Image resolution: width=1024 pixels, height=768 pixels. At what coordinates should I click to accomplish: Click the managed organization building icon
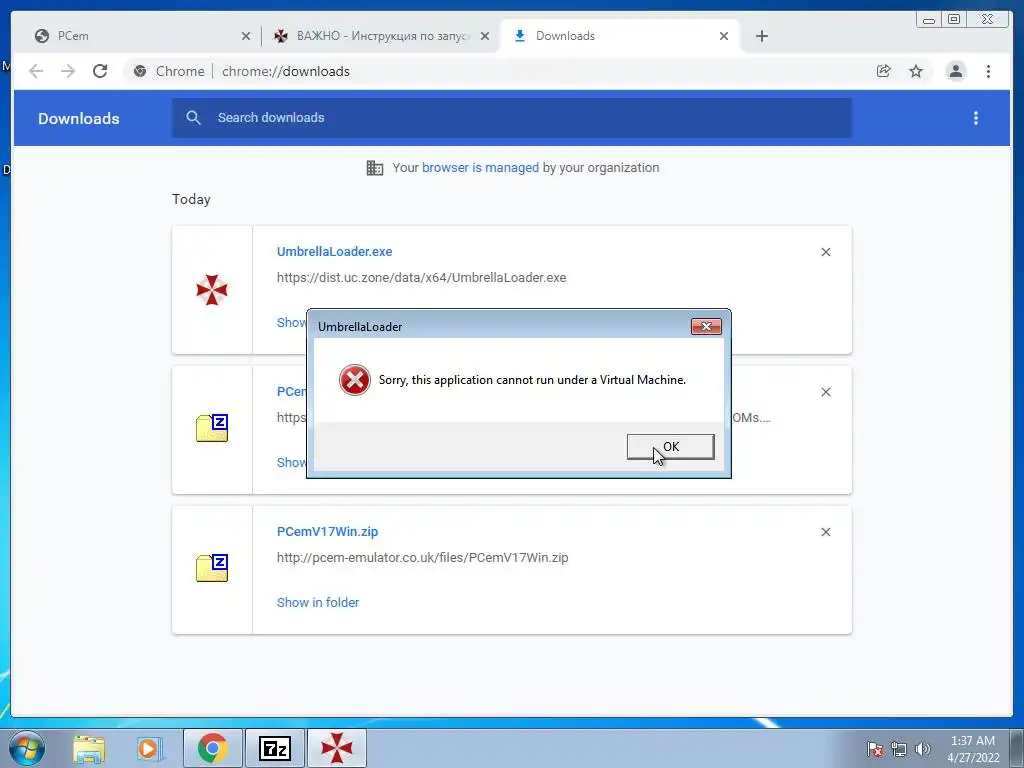click(x=375, y=168)
